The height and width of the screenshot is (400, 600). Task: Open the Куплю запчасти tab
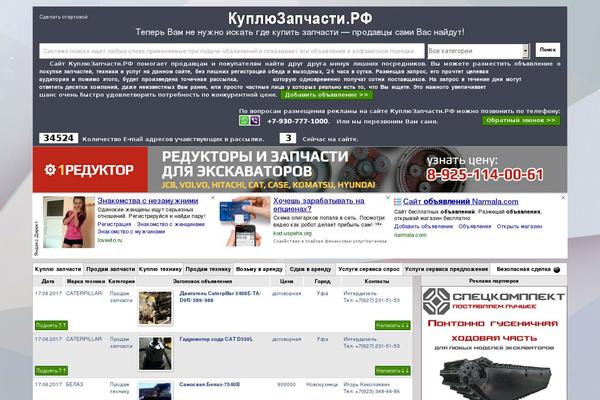[x=58, y=269]
